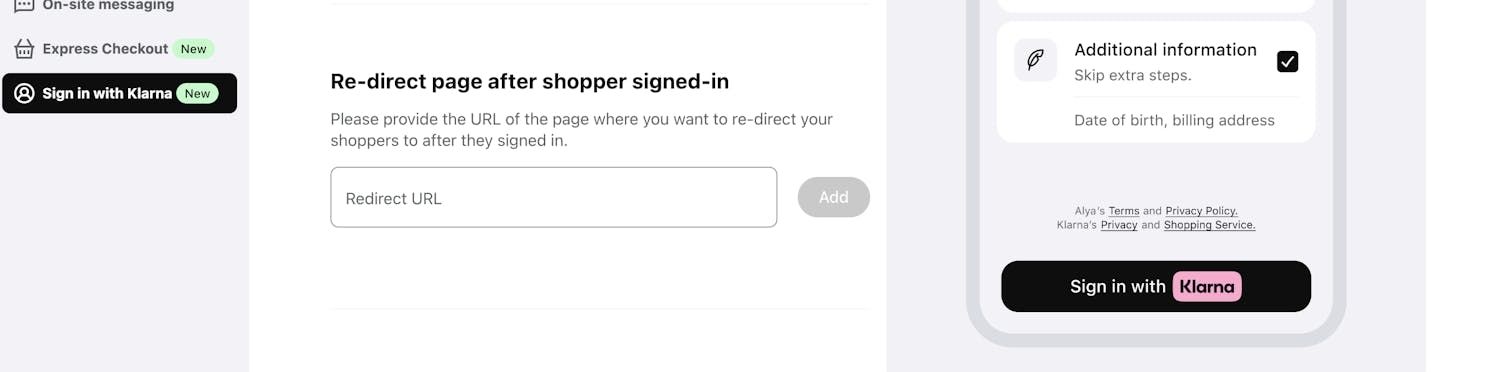Click the On-site messaging chat bubble icon

[x=24, y=5]
